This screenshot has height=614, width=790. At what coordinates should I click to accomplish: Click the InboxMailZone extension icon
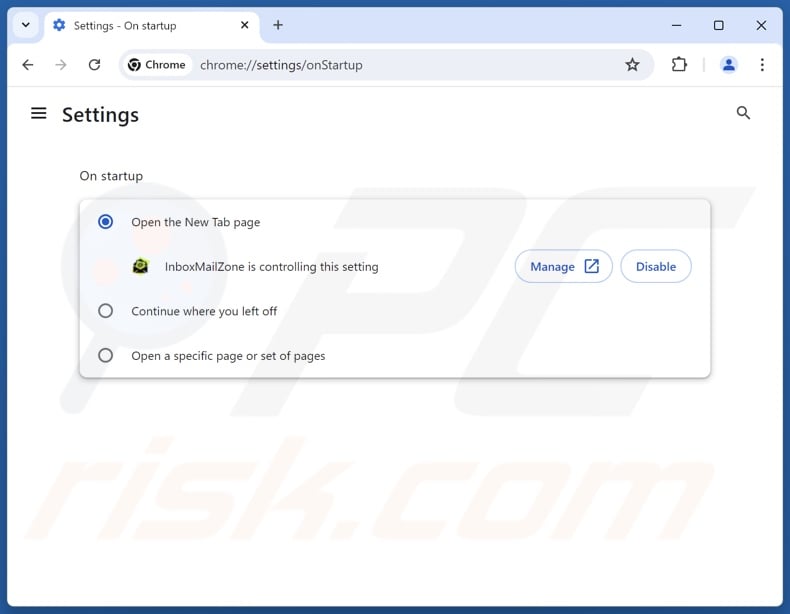coord(141,266)
